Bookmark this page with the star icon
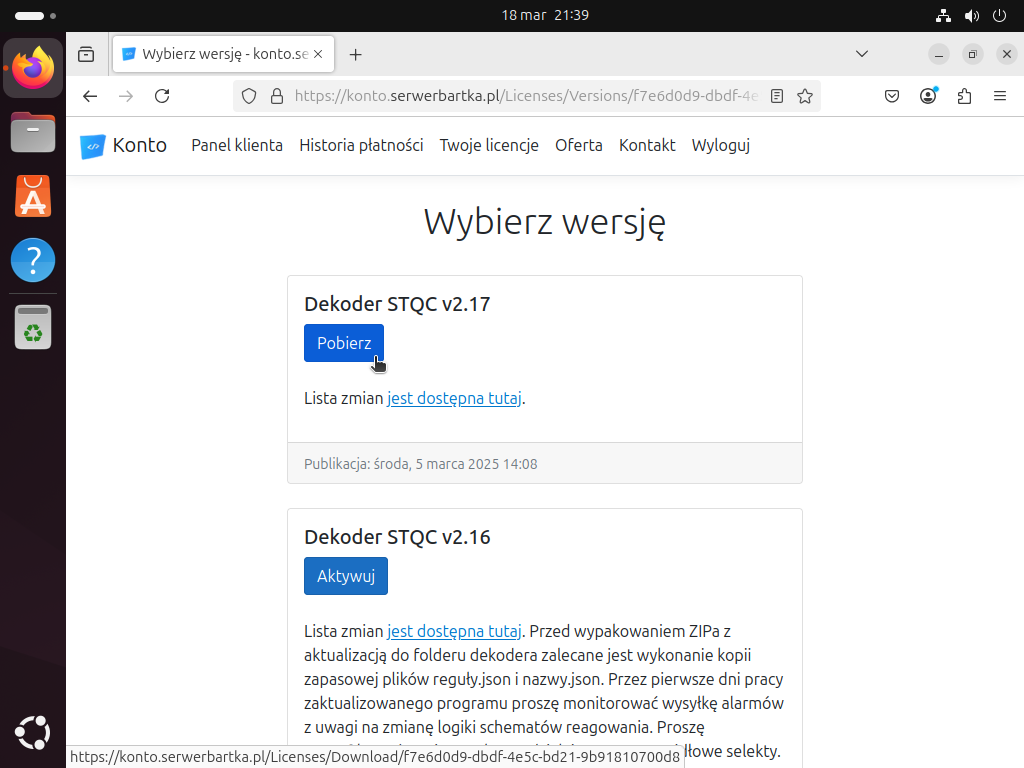This screenshot has width=1024, height=768. 805,96
